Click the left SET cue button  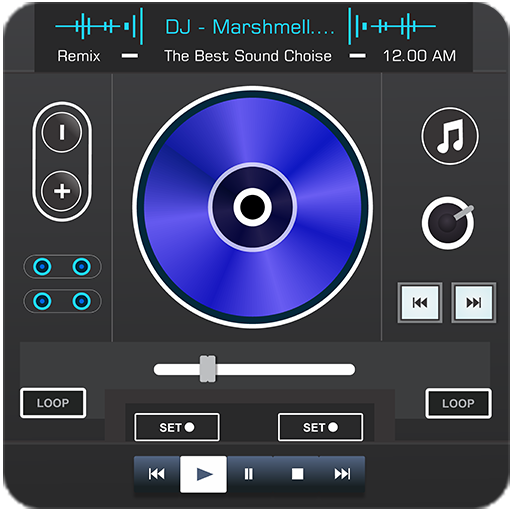tap(177, 427)
